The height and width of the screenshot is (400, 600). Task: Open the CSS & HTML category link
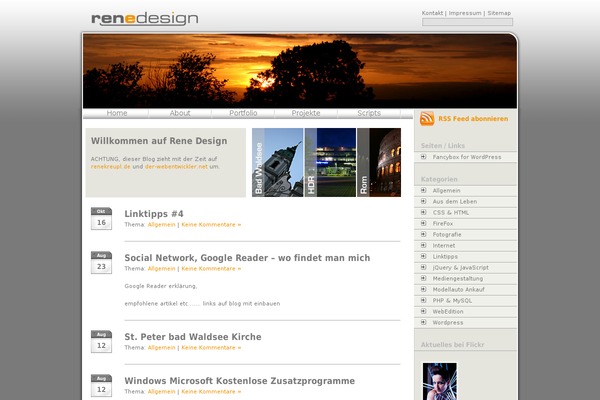tap(451, 212)
